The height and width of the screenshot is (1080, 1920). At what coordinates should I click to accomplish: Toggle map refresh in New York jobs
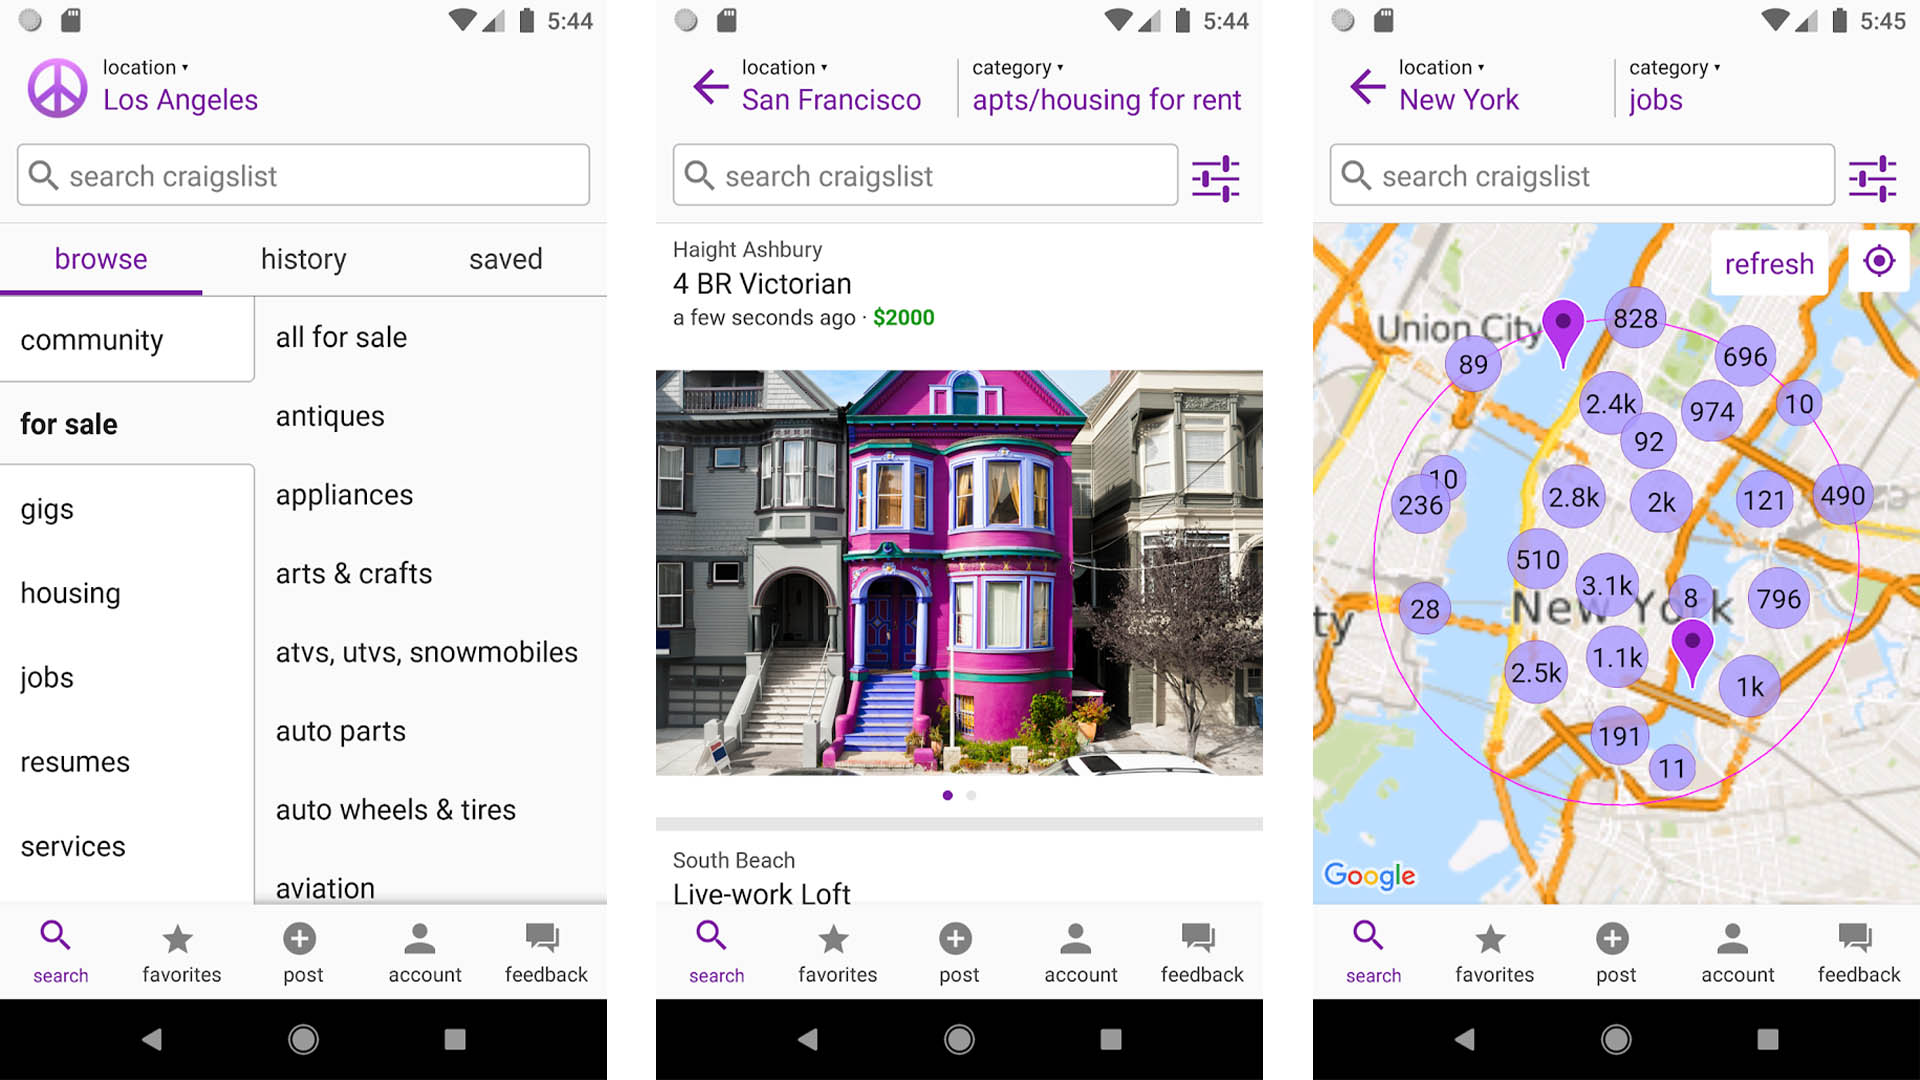click(x=1768, y=262)
